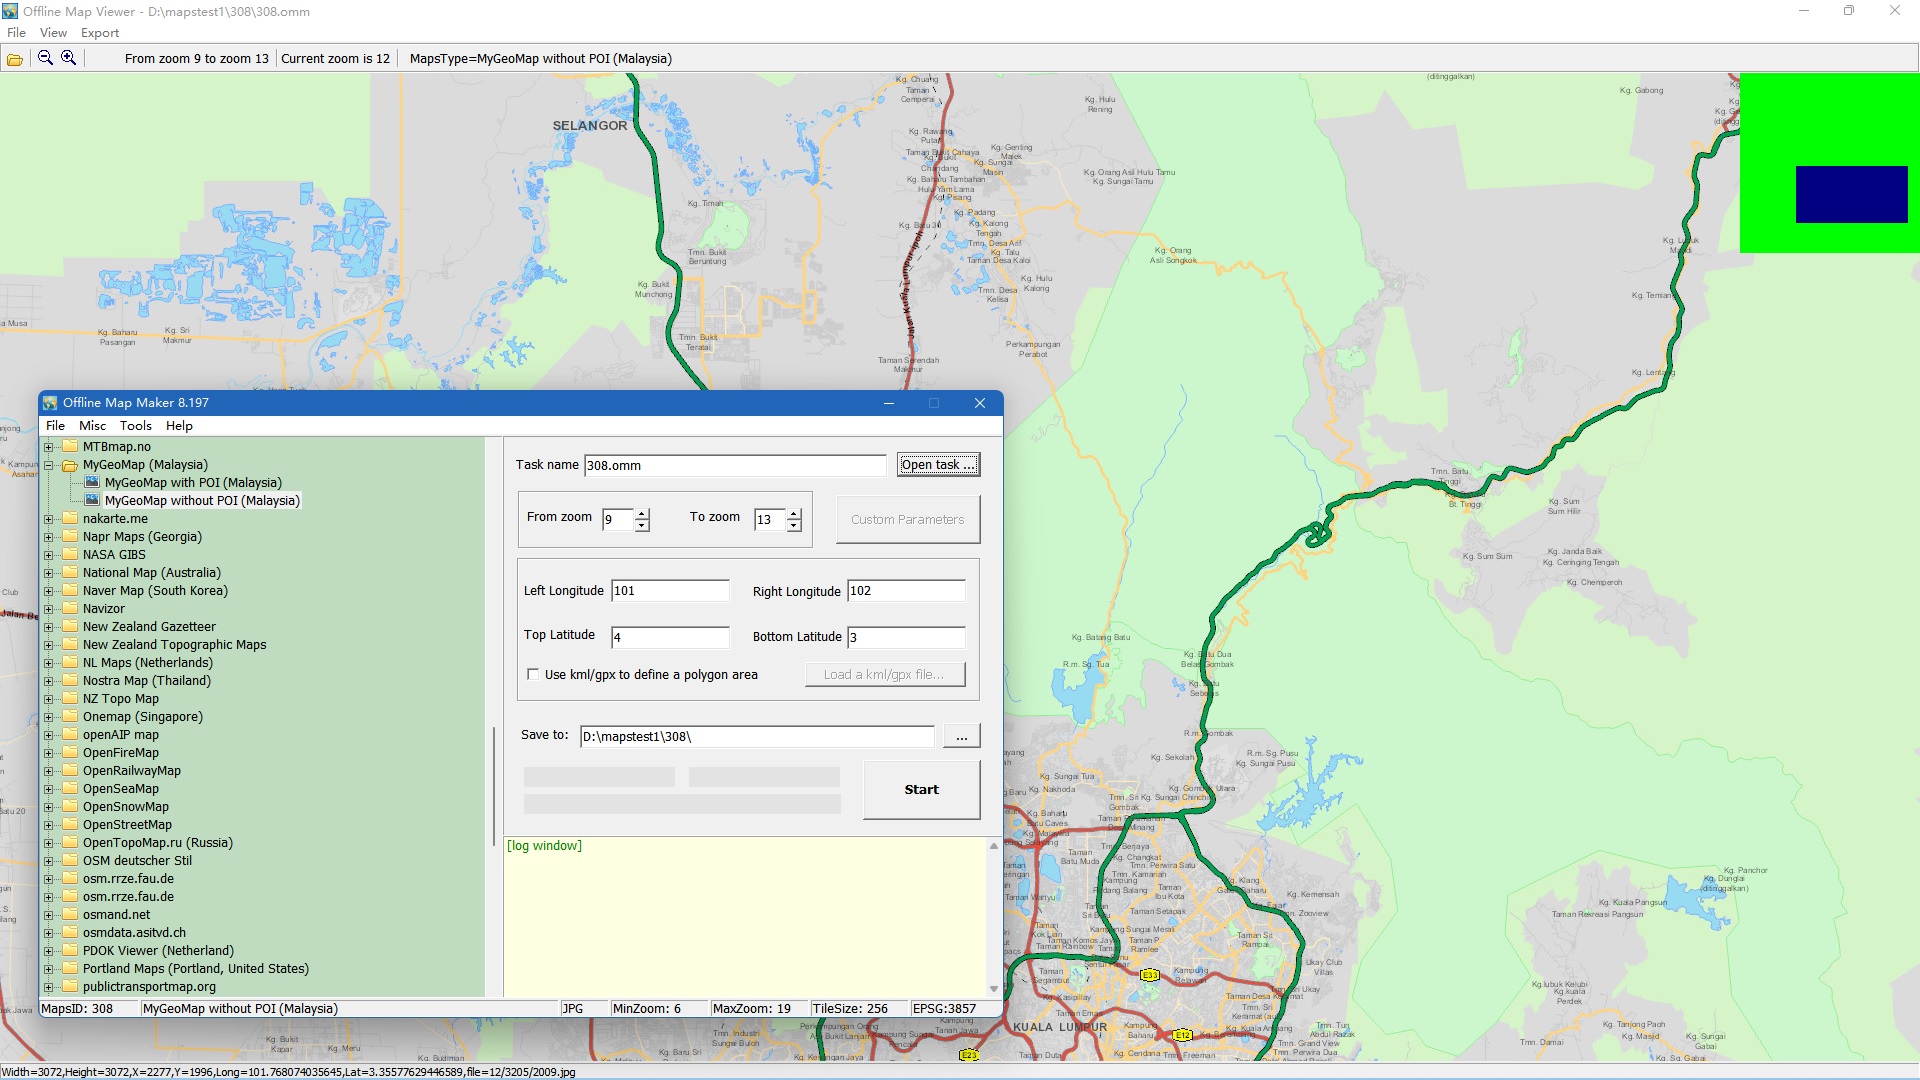The image size is (1920, 1080).
Task: Open File menu in Offline Map Maker
Action: (55, 426)
